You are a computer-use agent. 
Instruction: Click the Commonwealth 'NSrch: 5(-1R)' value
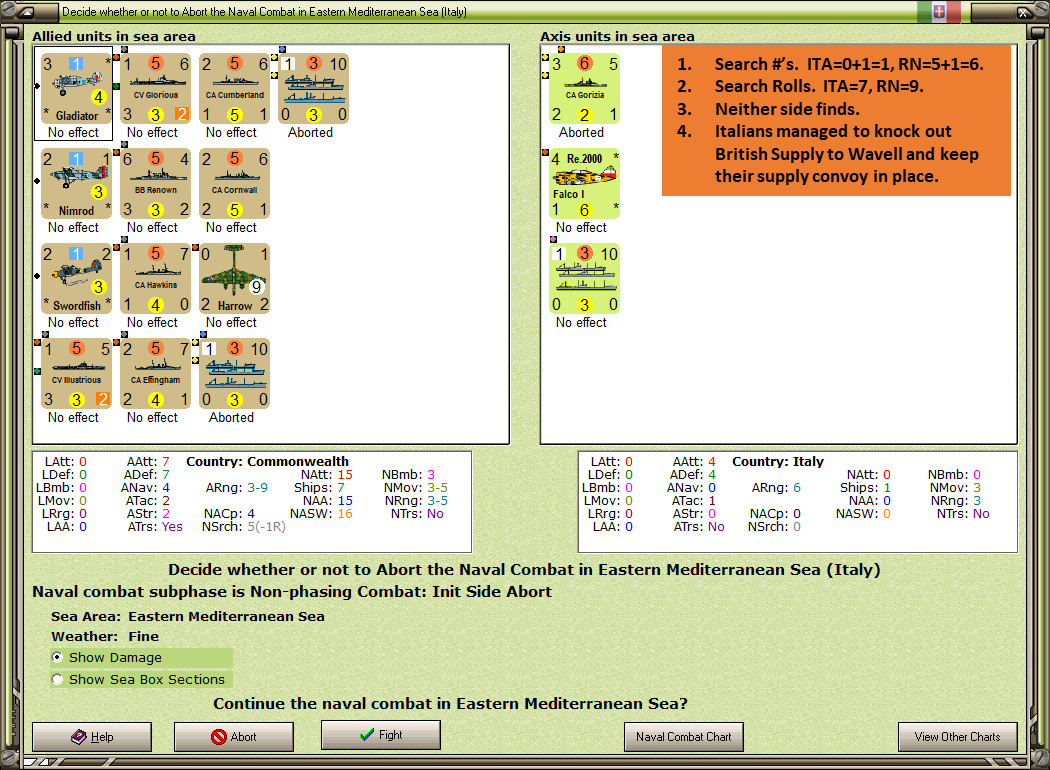[x=244, y=527]
